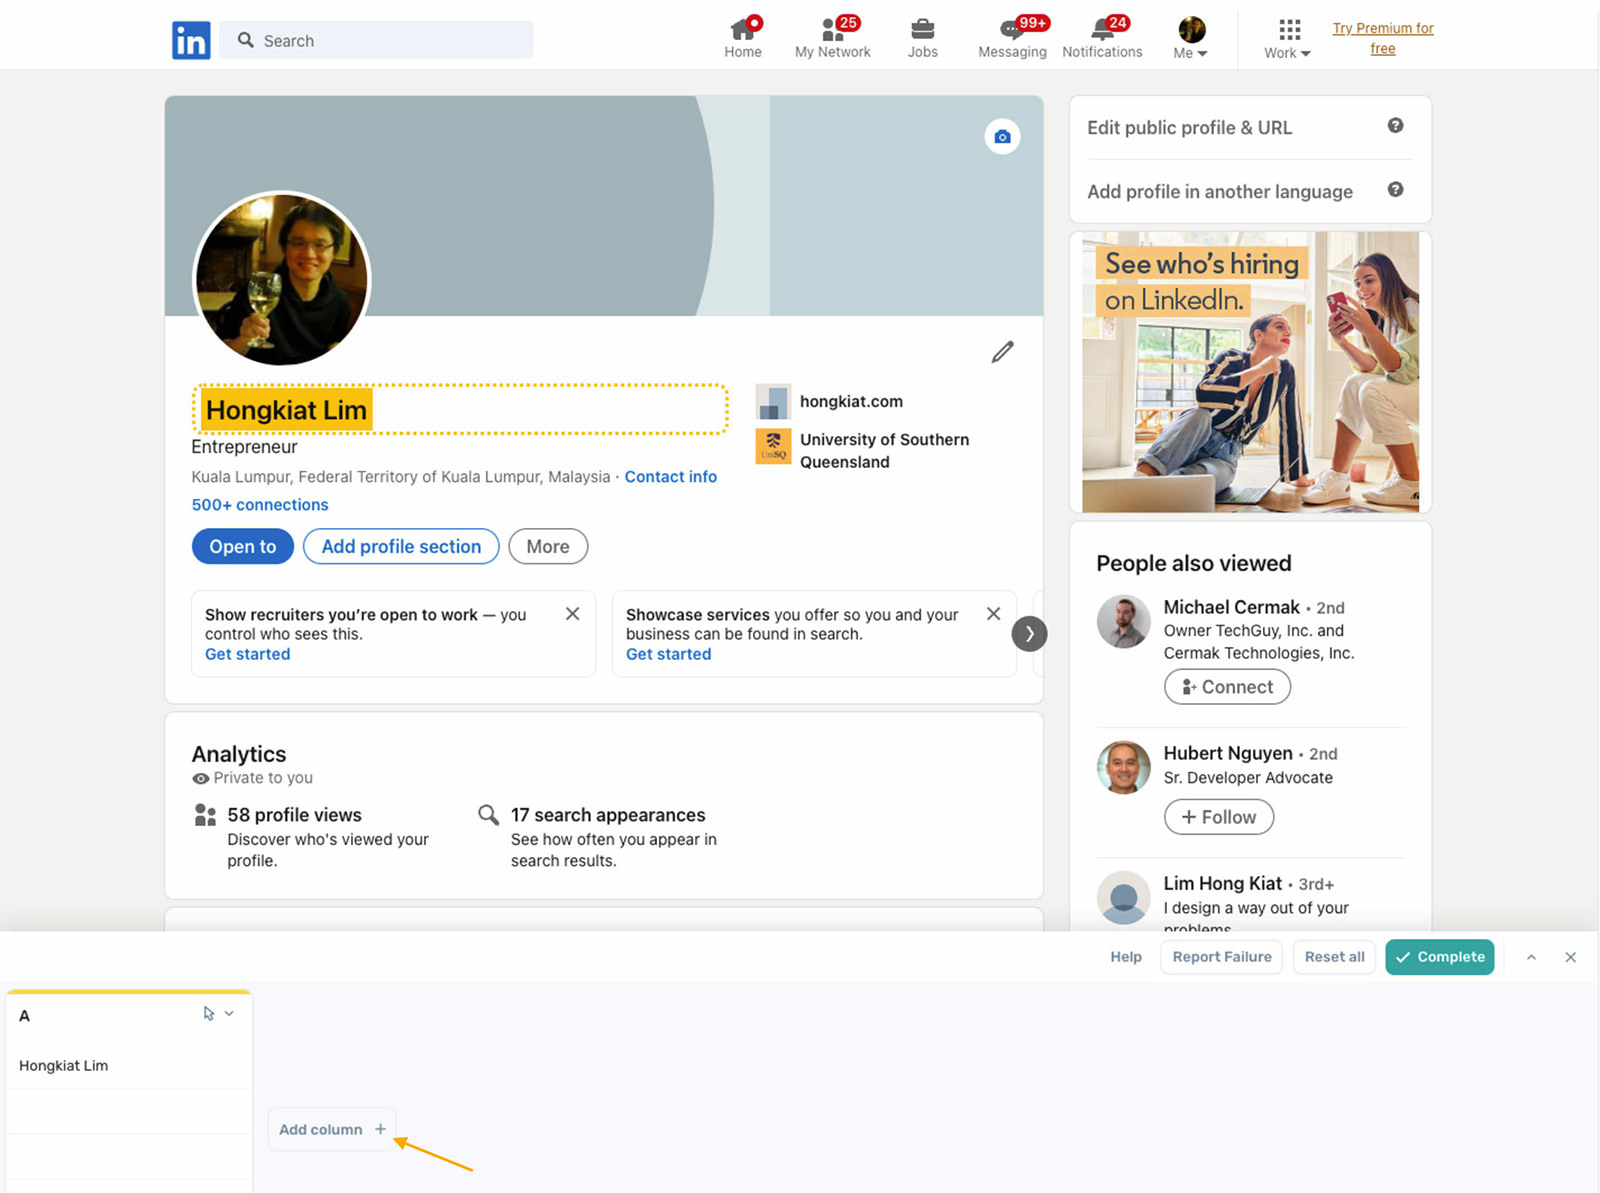Open the Notifications bell icon
The height and width of the screenshot is (1193, 1600).
[1102, 38]
